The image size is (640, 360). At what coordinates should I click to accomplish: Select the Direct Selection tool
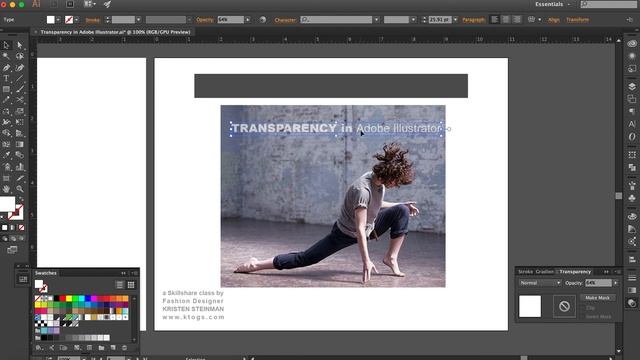coord(19,45)
